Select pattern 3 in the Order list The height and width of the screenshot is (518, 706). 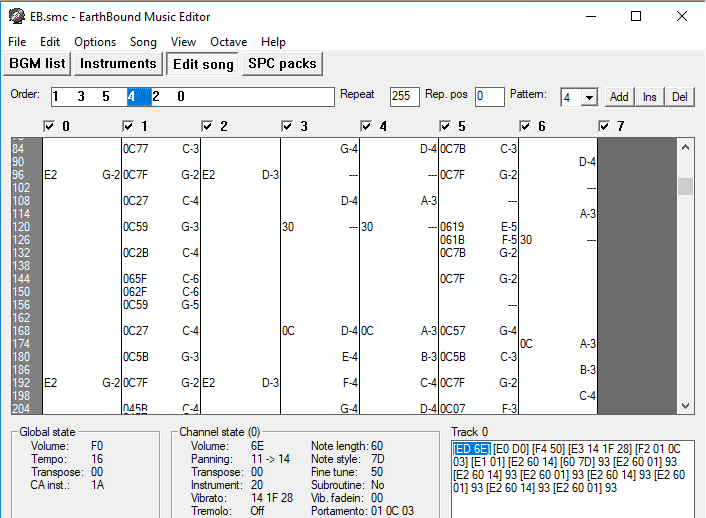[x=81, y=96]
